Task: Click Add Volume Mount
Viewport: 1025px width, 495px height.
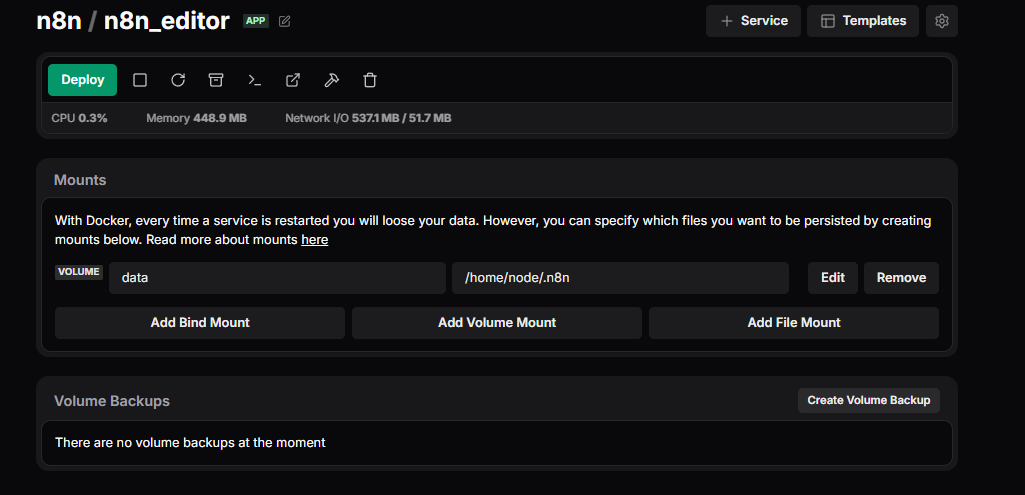Action: 497,323
